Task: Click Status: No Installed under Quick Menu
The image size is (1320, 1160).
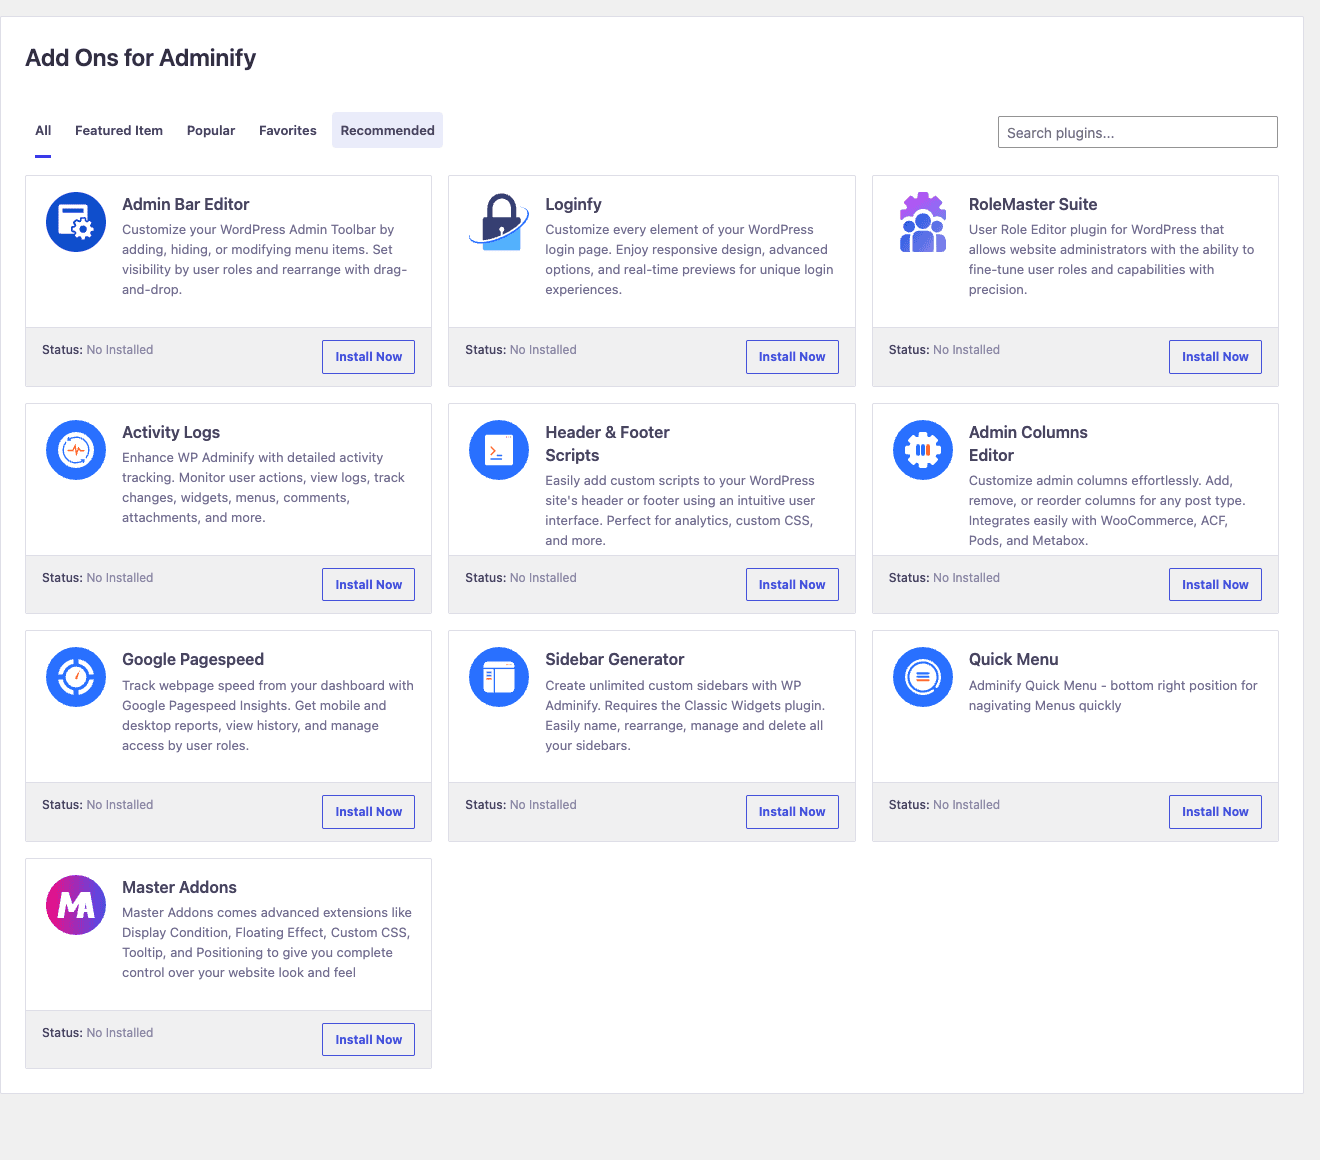Action: tap(944, 805)
